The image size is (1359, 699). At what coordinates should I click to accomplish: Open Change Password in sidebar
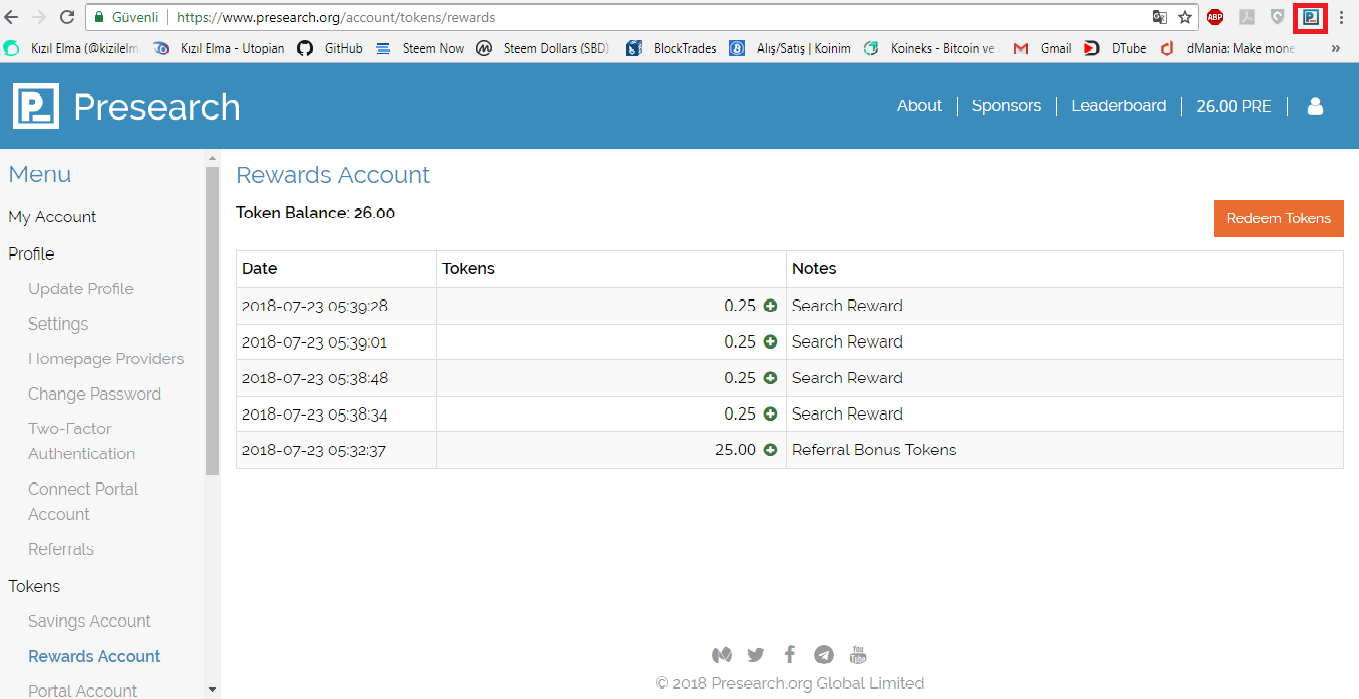coord(94,394)
